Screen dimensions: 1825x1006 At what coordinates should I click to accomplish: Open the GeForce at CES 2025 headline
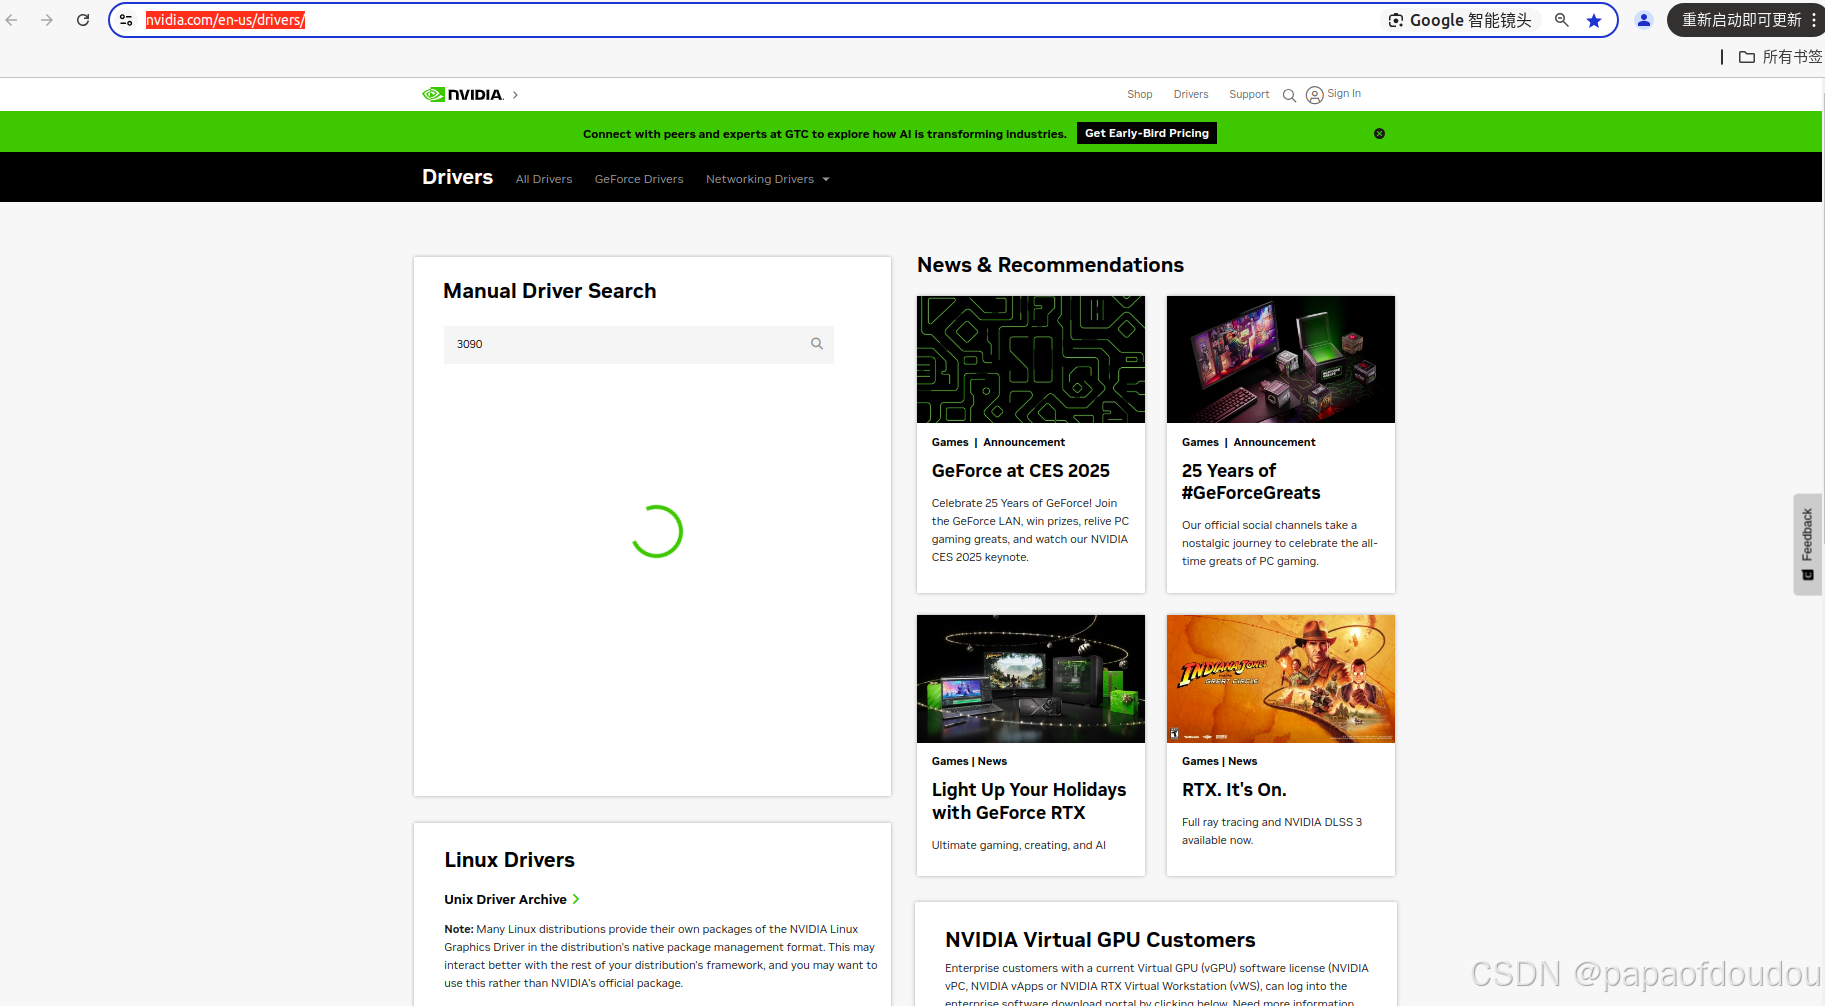1021,471
